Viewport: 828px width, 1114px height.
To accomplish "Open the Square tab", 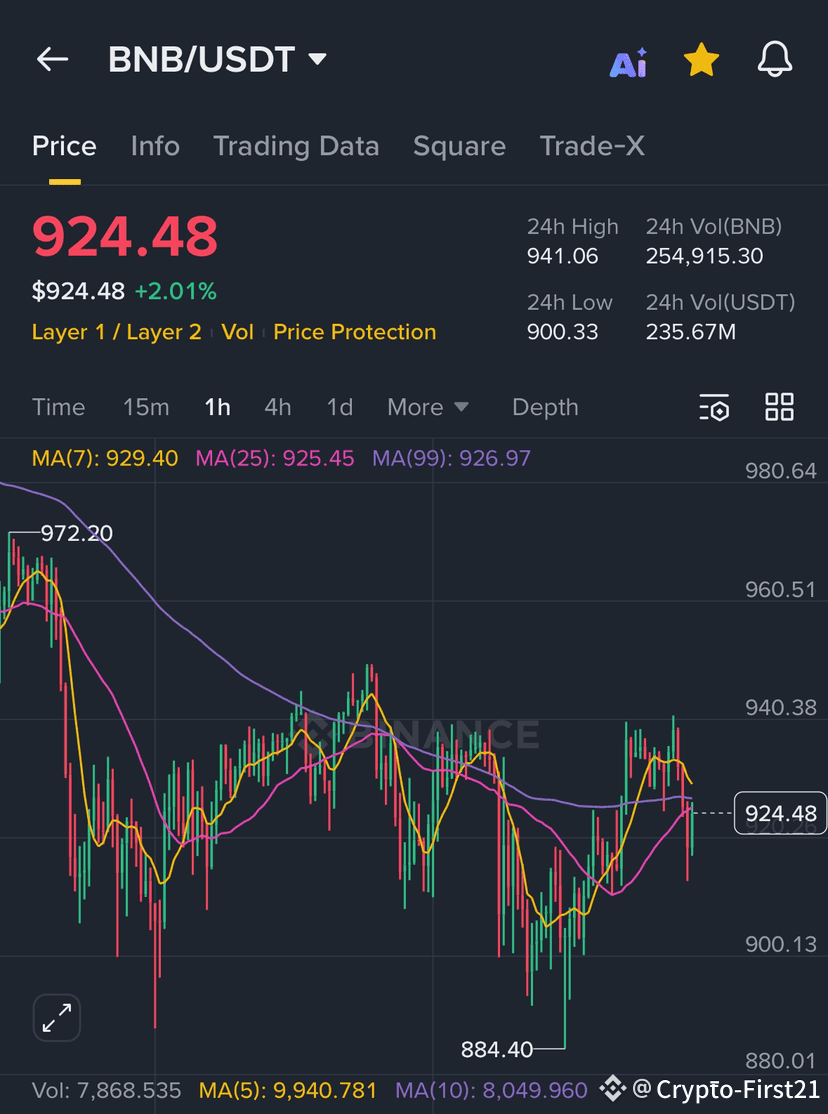I will click(459, 146).
